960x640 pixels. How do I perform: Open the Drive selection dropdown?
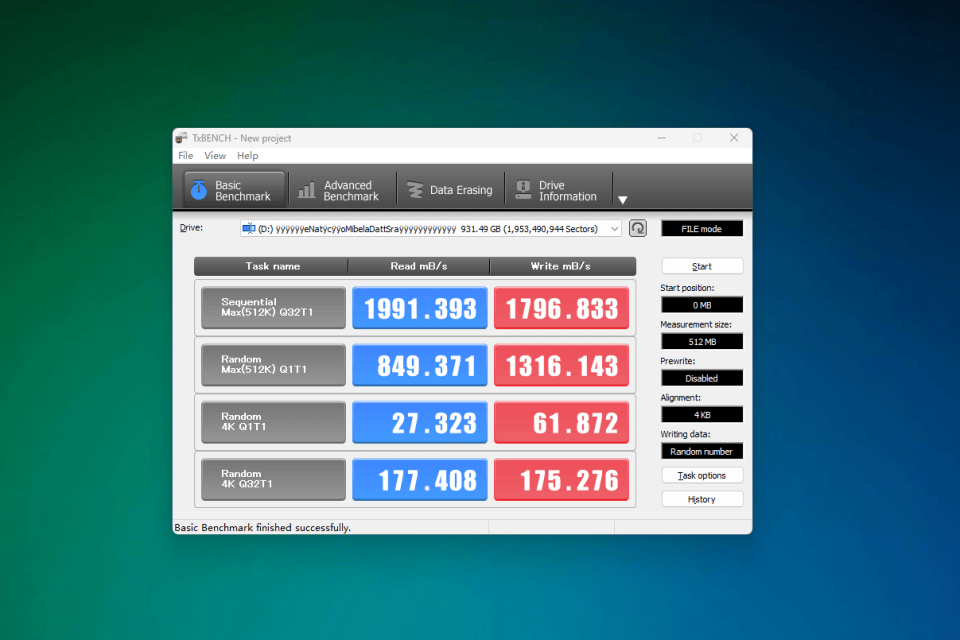[431, 229]
